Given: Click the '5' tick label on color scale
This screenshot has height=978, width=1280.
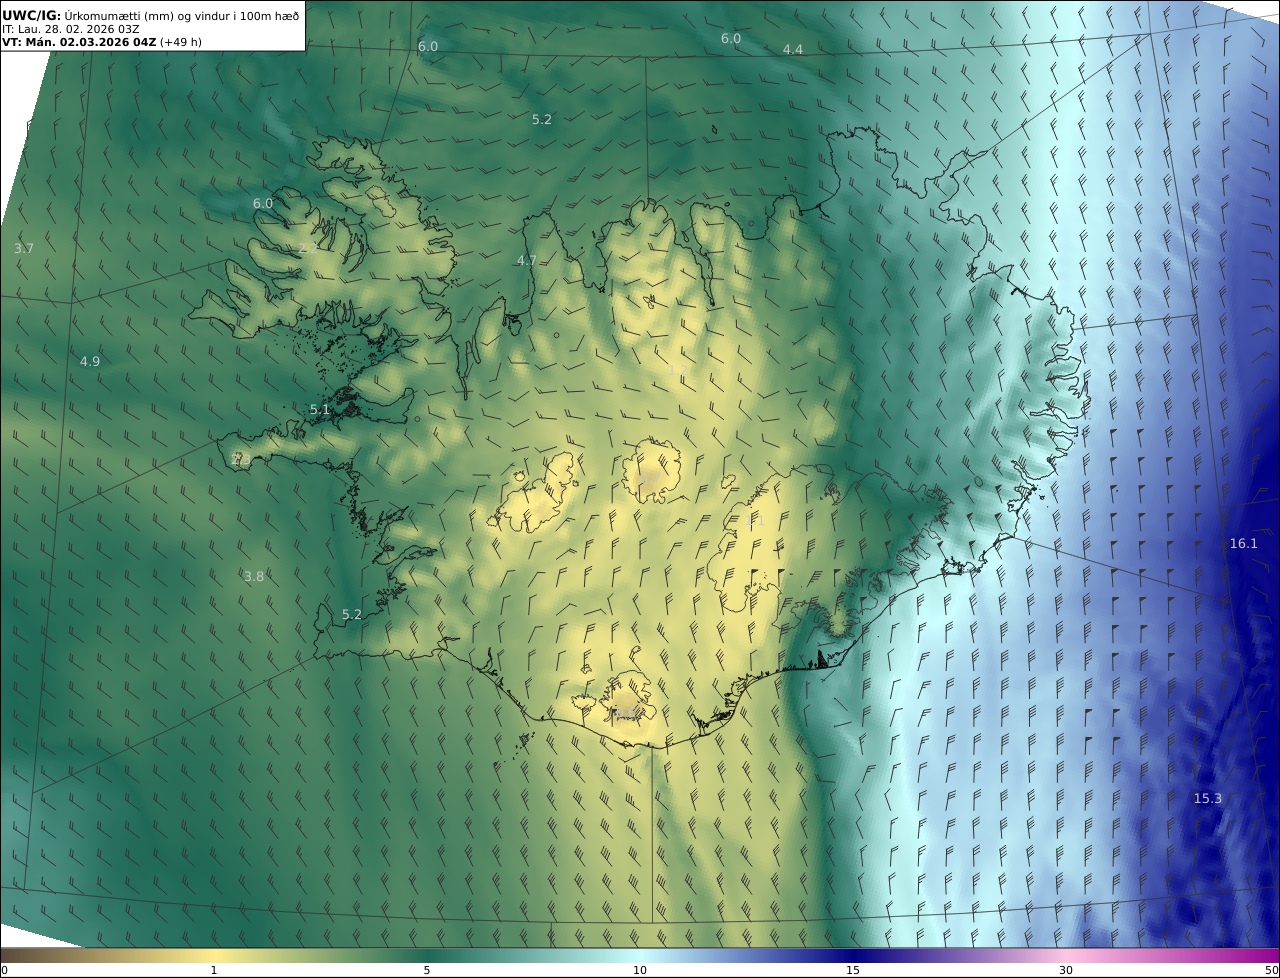Looking at the screenshot, I should click(x=427, y=970).
